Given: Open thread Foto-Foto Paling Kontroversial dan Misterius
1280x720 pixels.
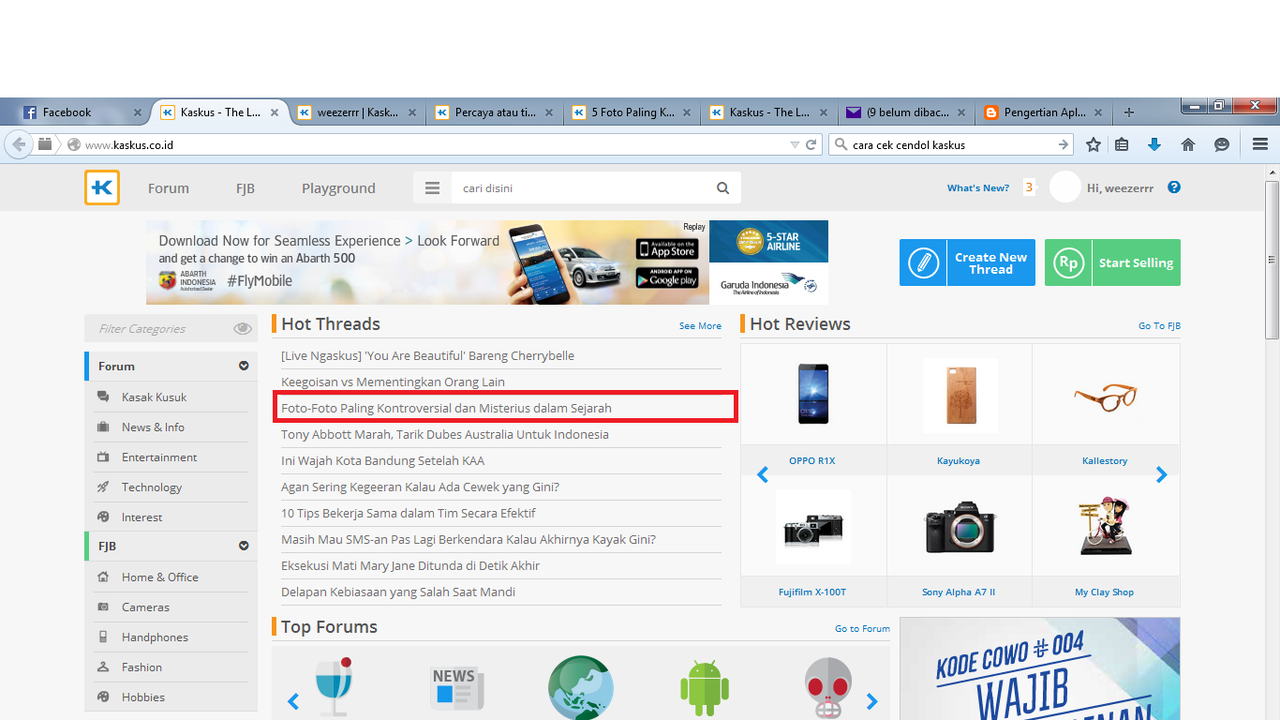Looking at the screenshot, I should point(446,408).
